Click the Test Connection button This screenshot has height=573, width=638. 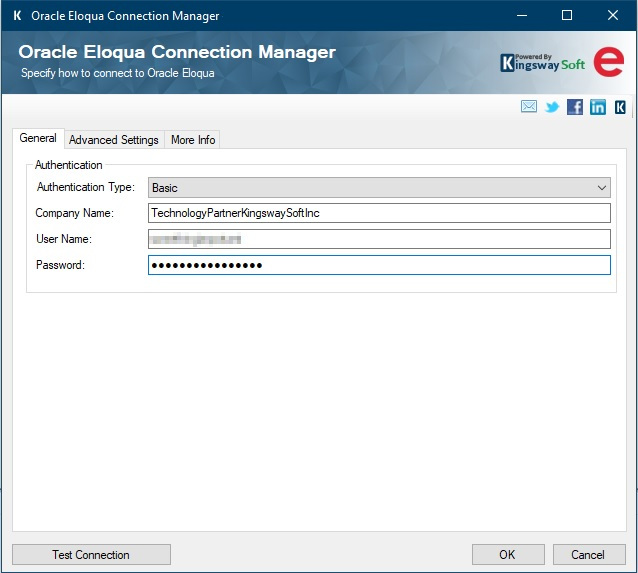click(91, 554)
